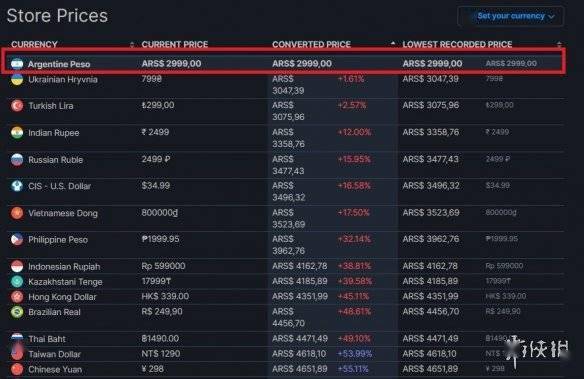The width and height of the screenshot is (584, 379).
Task: Click the Turkish Lira flag icon
Action: click(17, 106)
